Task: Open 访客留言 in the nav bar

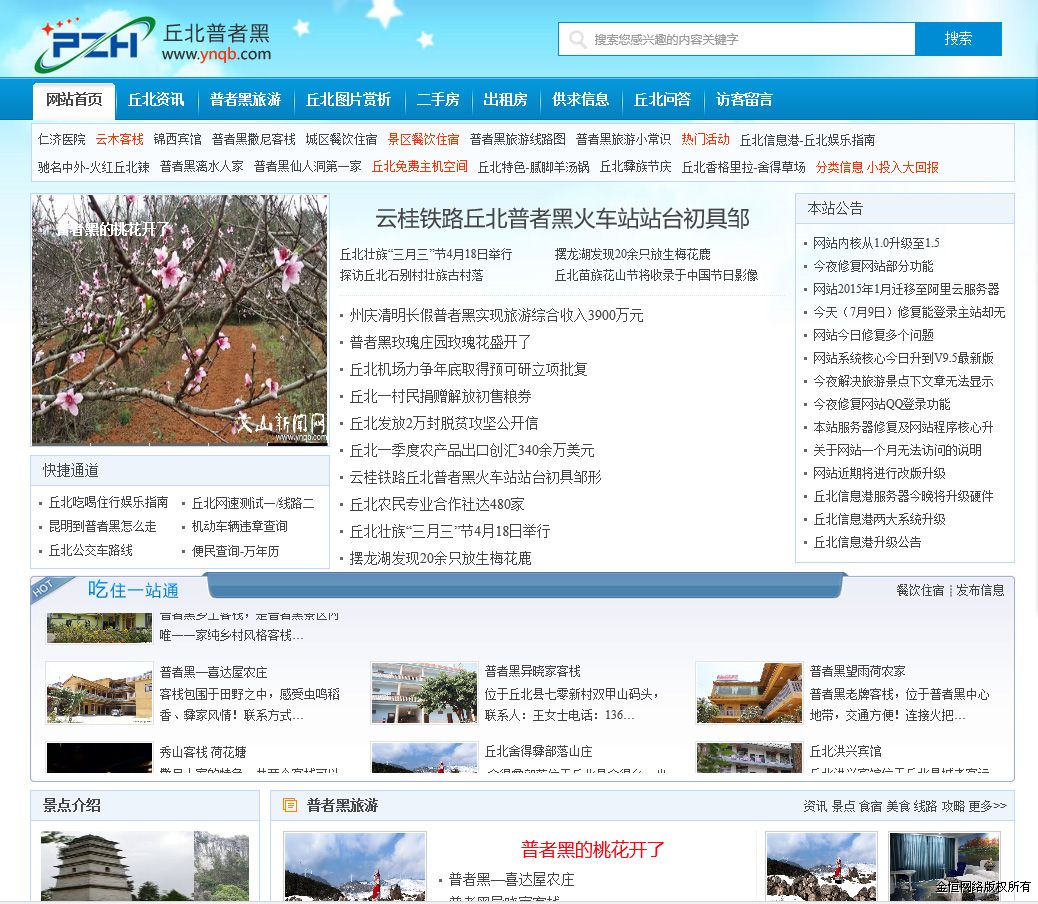Action: click(744, 100)
